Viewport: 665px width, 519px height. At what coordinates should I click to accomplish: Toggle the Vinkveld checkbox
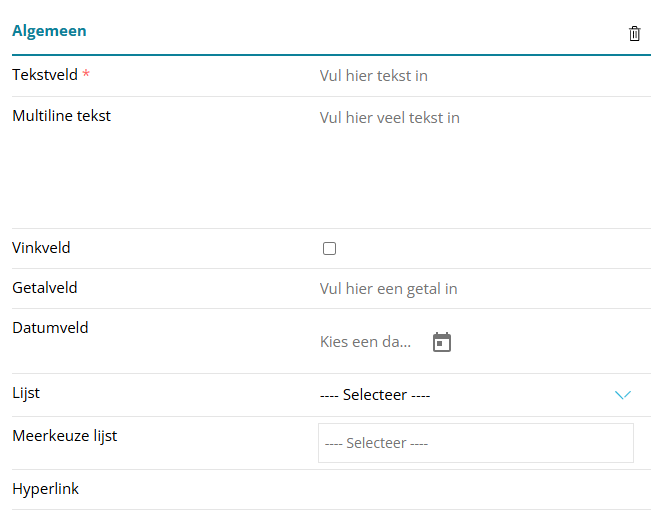coord(329,249)
